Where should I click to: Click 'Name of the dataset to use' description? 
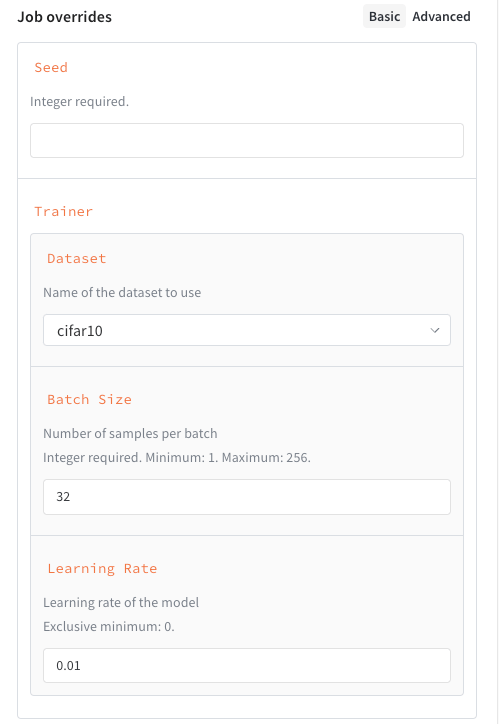[122, 293]
